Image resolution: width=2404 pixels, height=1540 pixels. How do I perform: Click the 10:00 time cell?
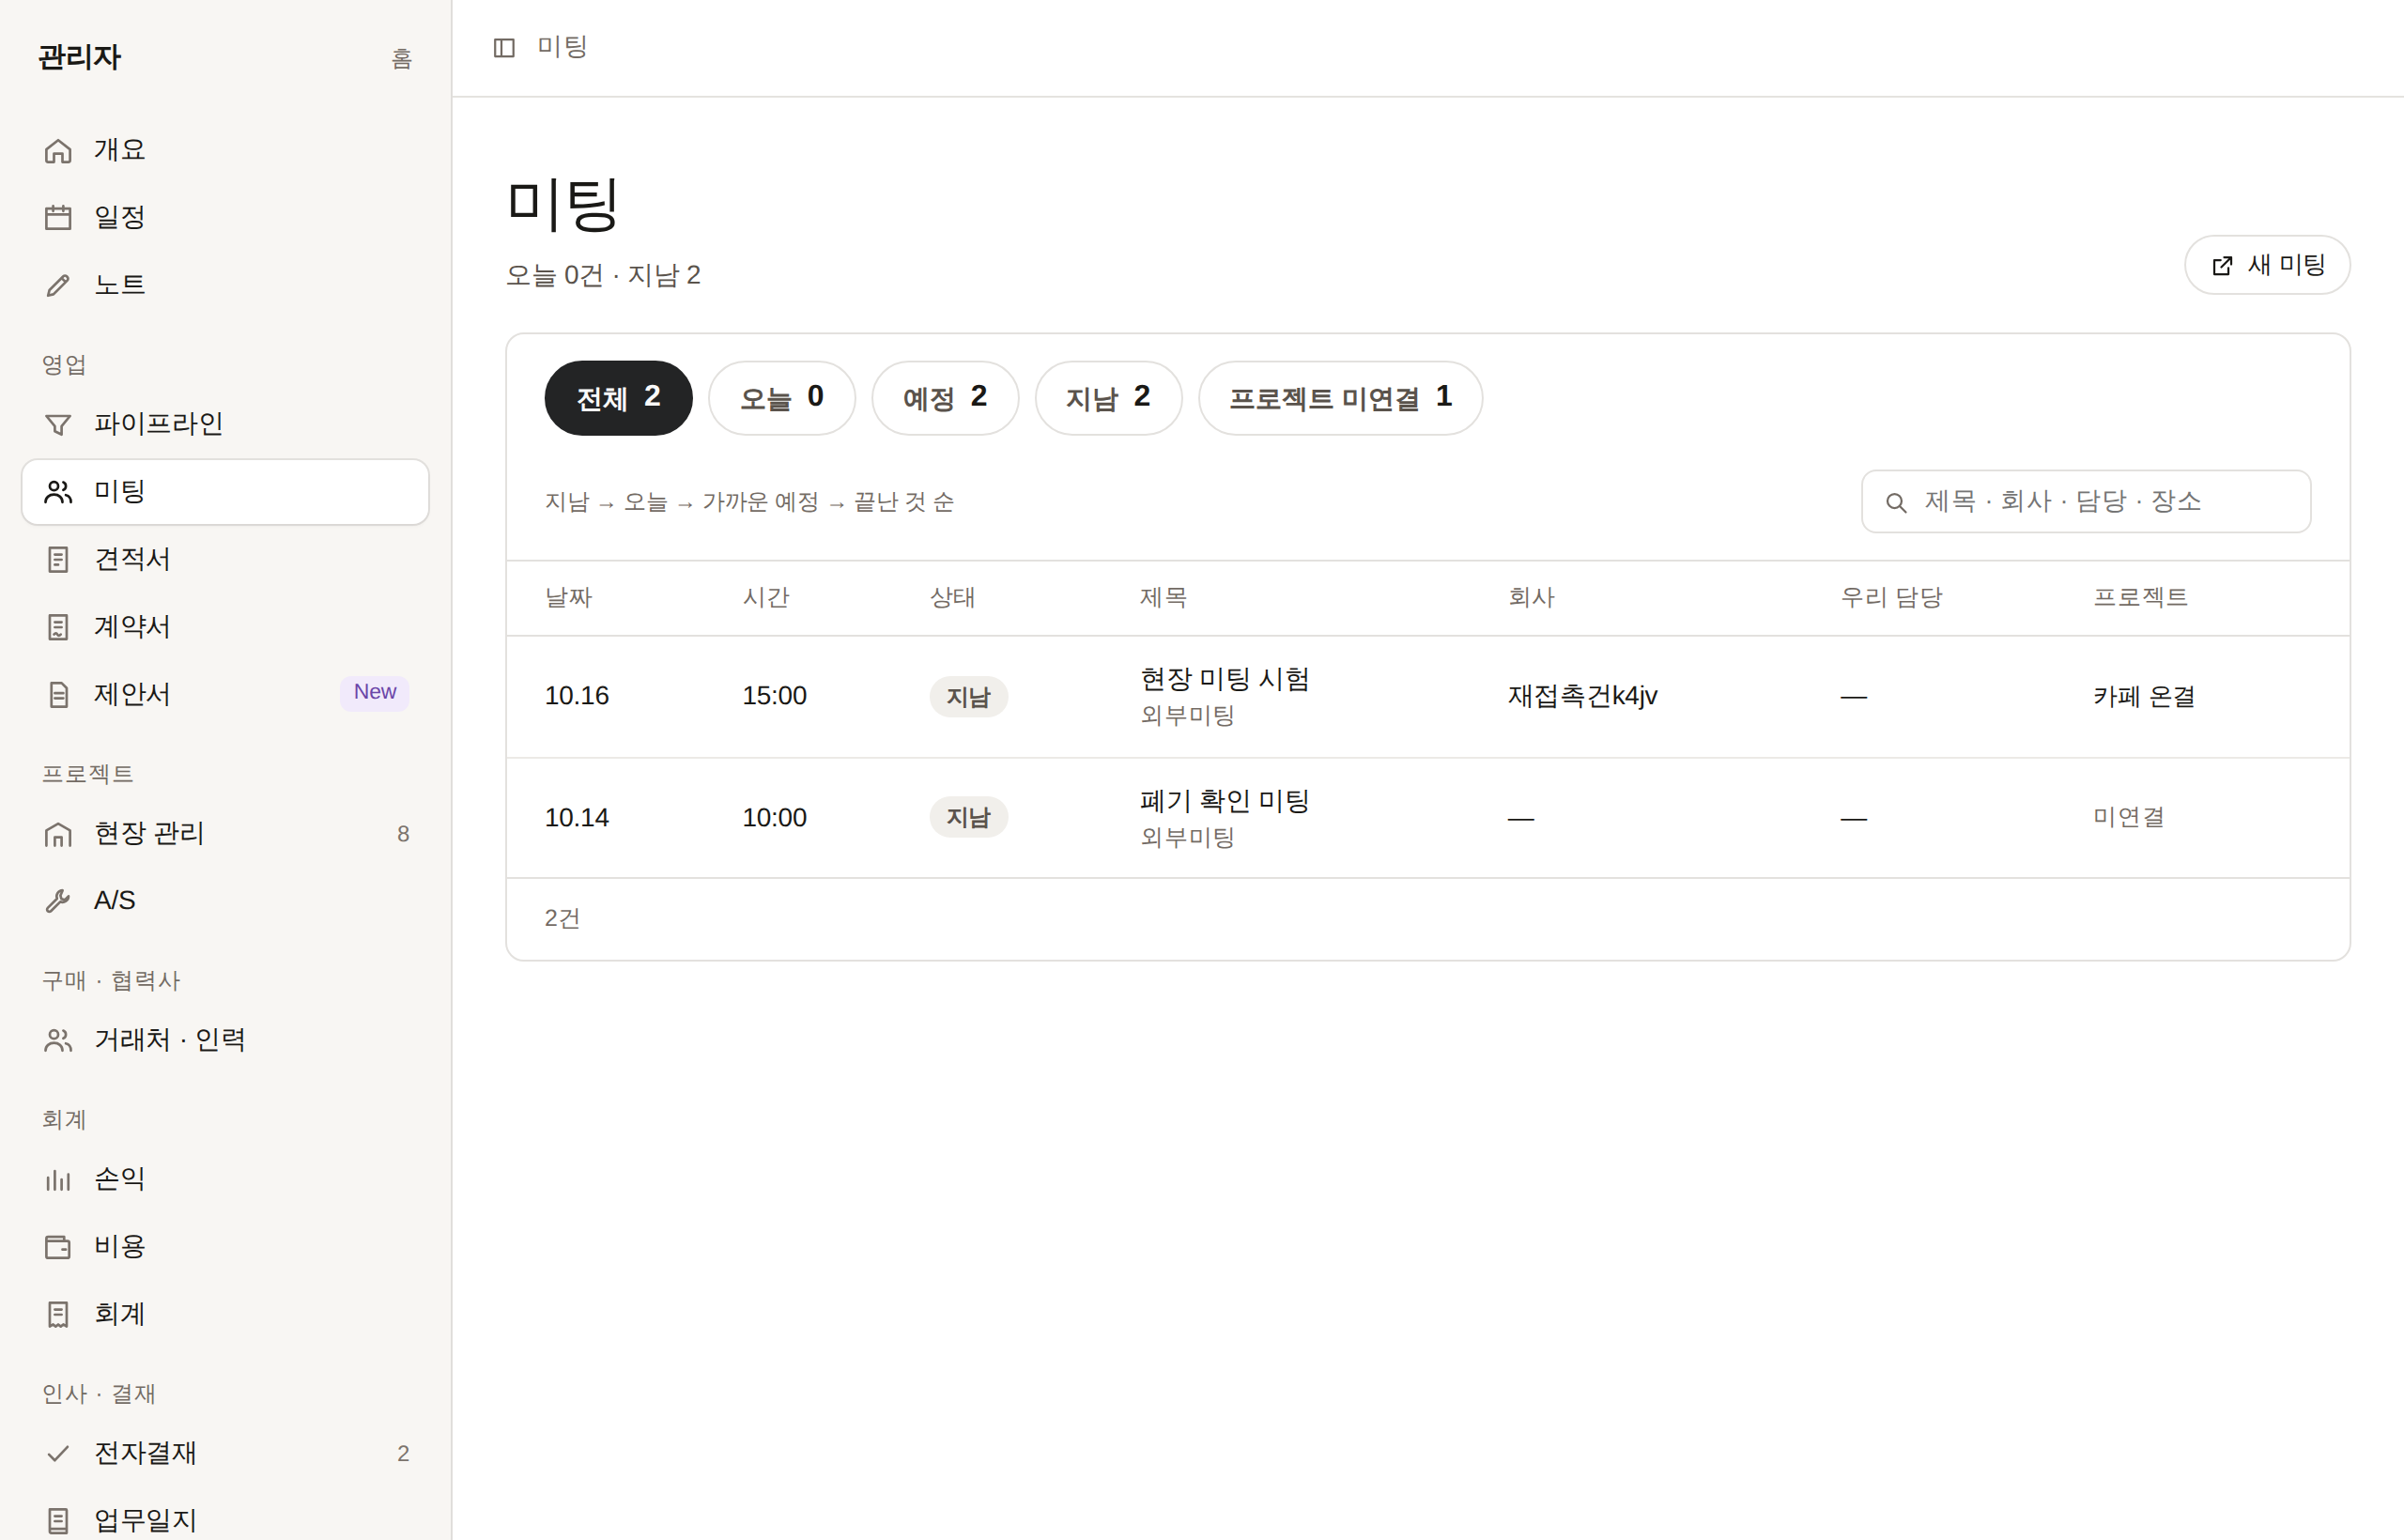[774, 818]
